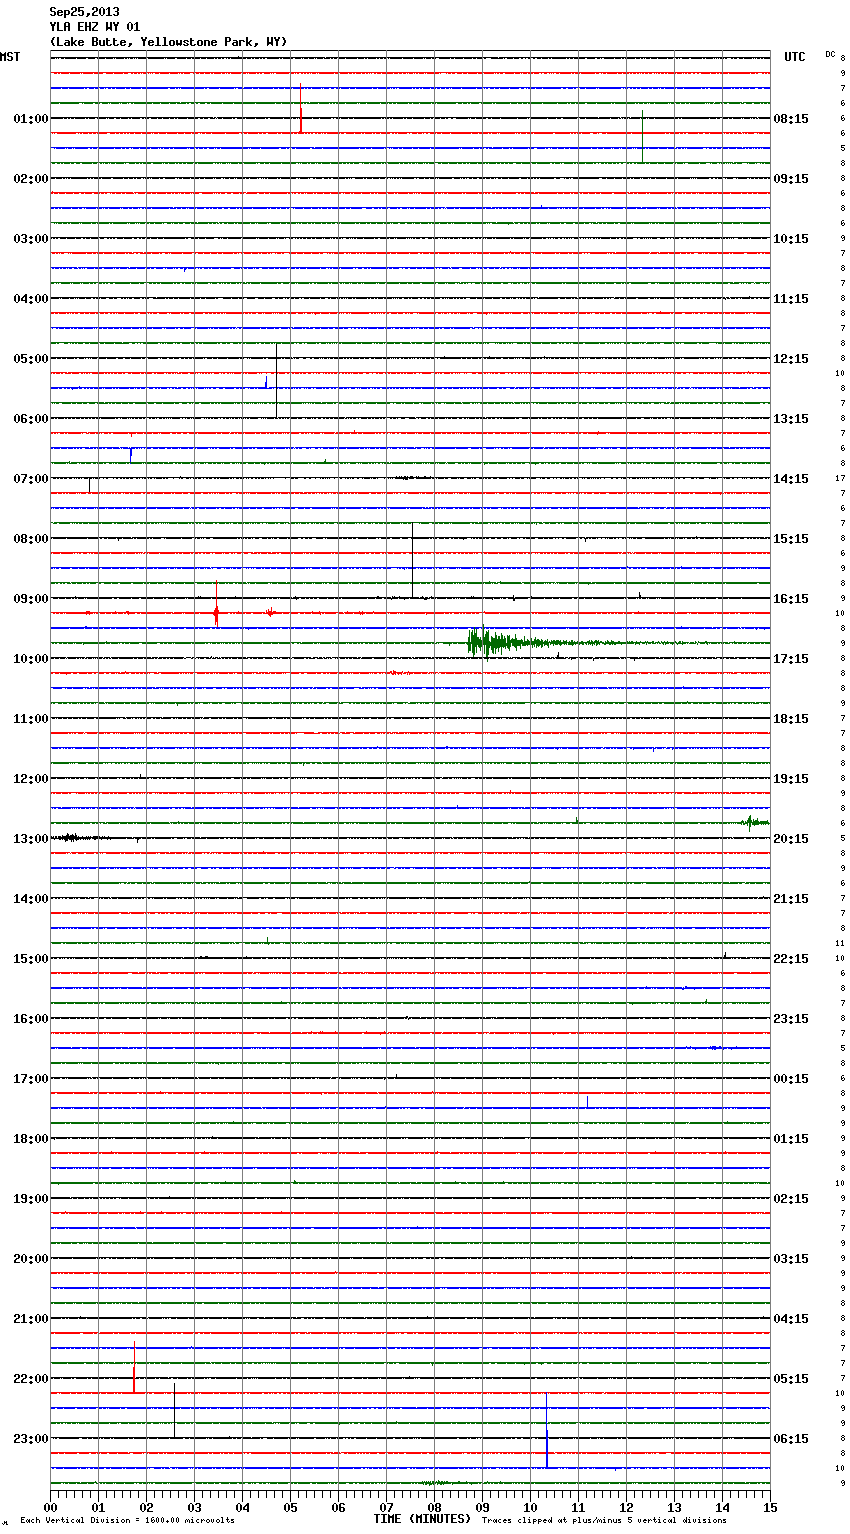Image resolution: width=850 pixels, height=1534 pixels.
Task: Click the tall red spike above the 22:00 trace
Action: point(134,1367)
